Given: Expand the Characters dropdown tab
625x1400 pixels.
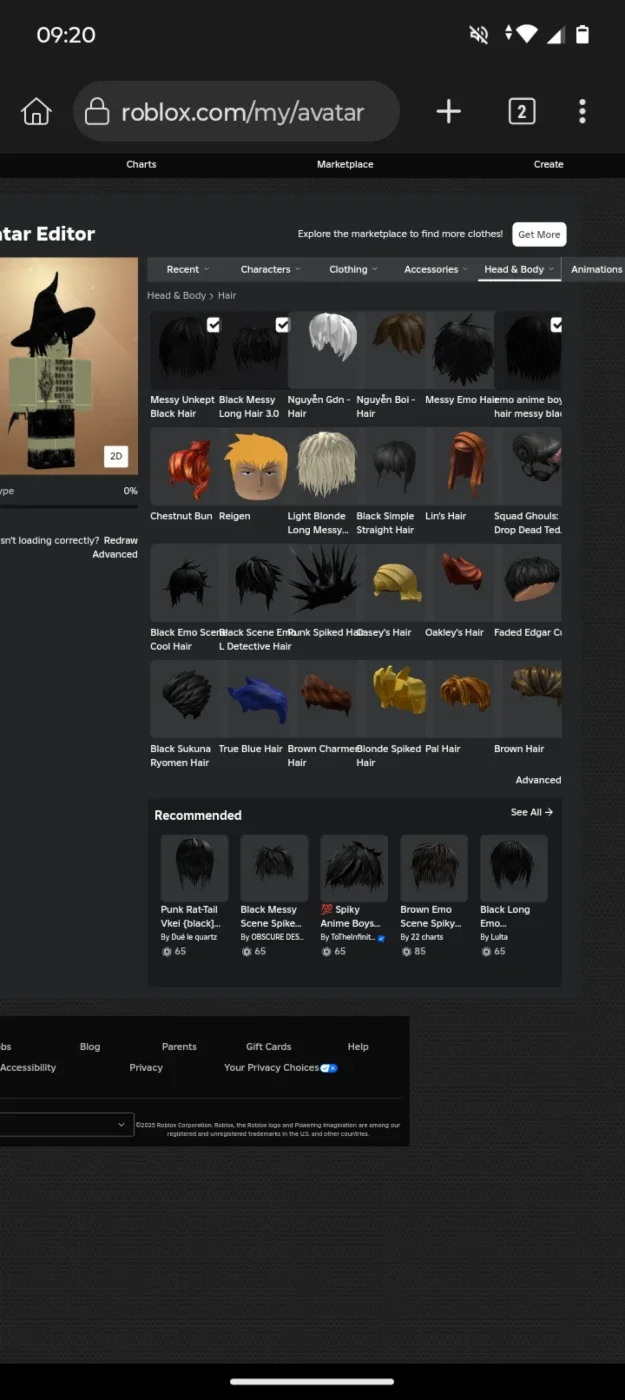Looking at the screenshot, I should pos(270,269).
